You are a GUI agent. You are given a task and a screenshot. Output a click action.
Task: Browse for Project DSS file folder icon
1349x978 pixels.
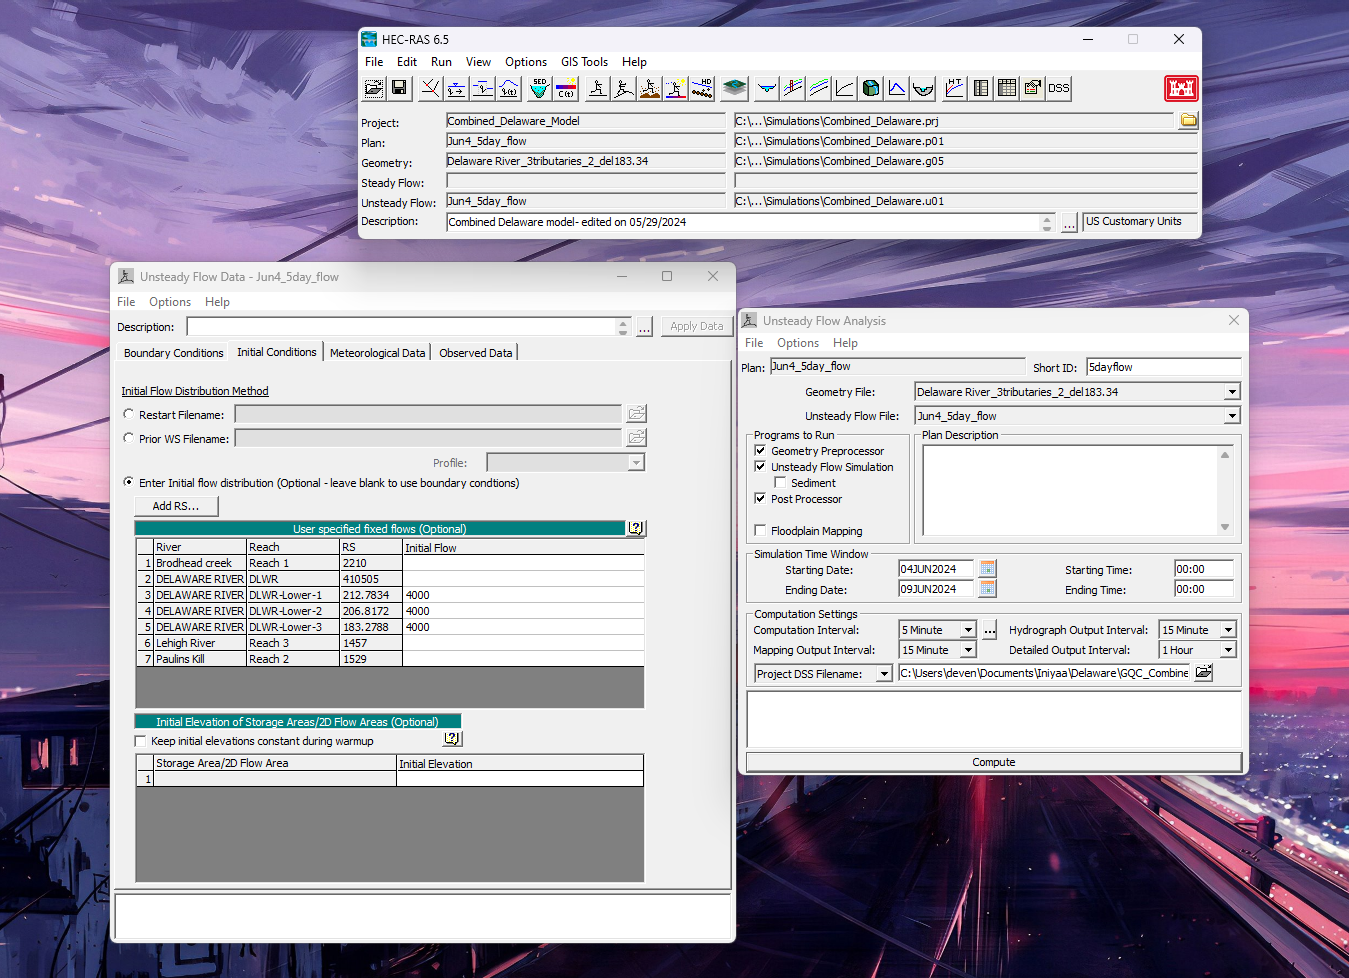click(1204, 673)
